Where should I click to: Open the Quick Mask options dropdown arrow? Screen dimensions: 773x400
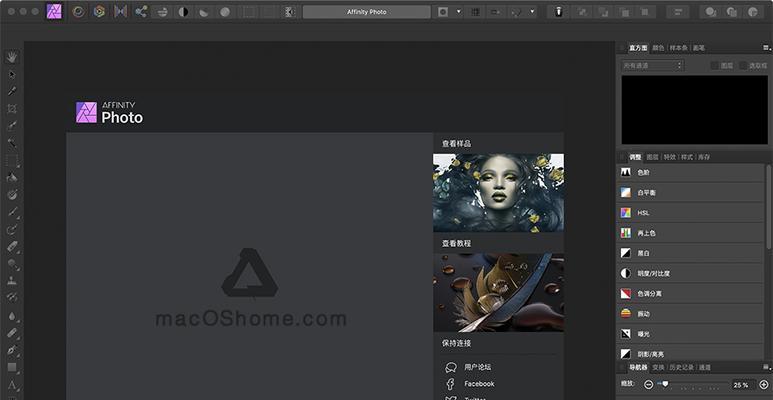[459, 12]
